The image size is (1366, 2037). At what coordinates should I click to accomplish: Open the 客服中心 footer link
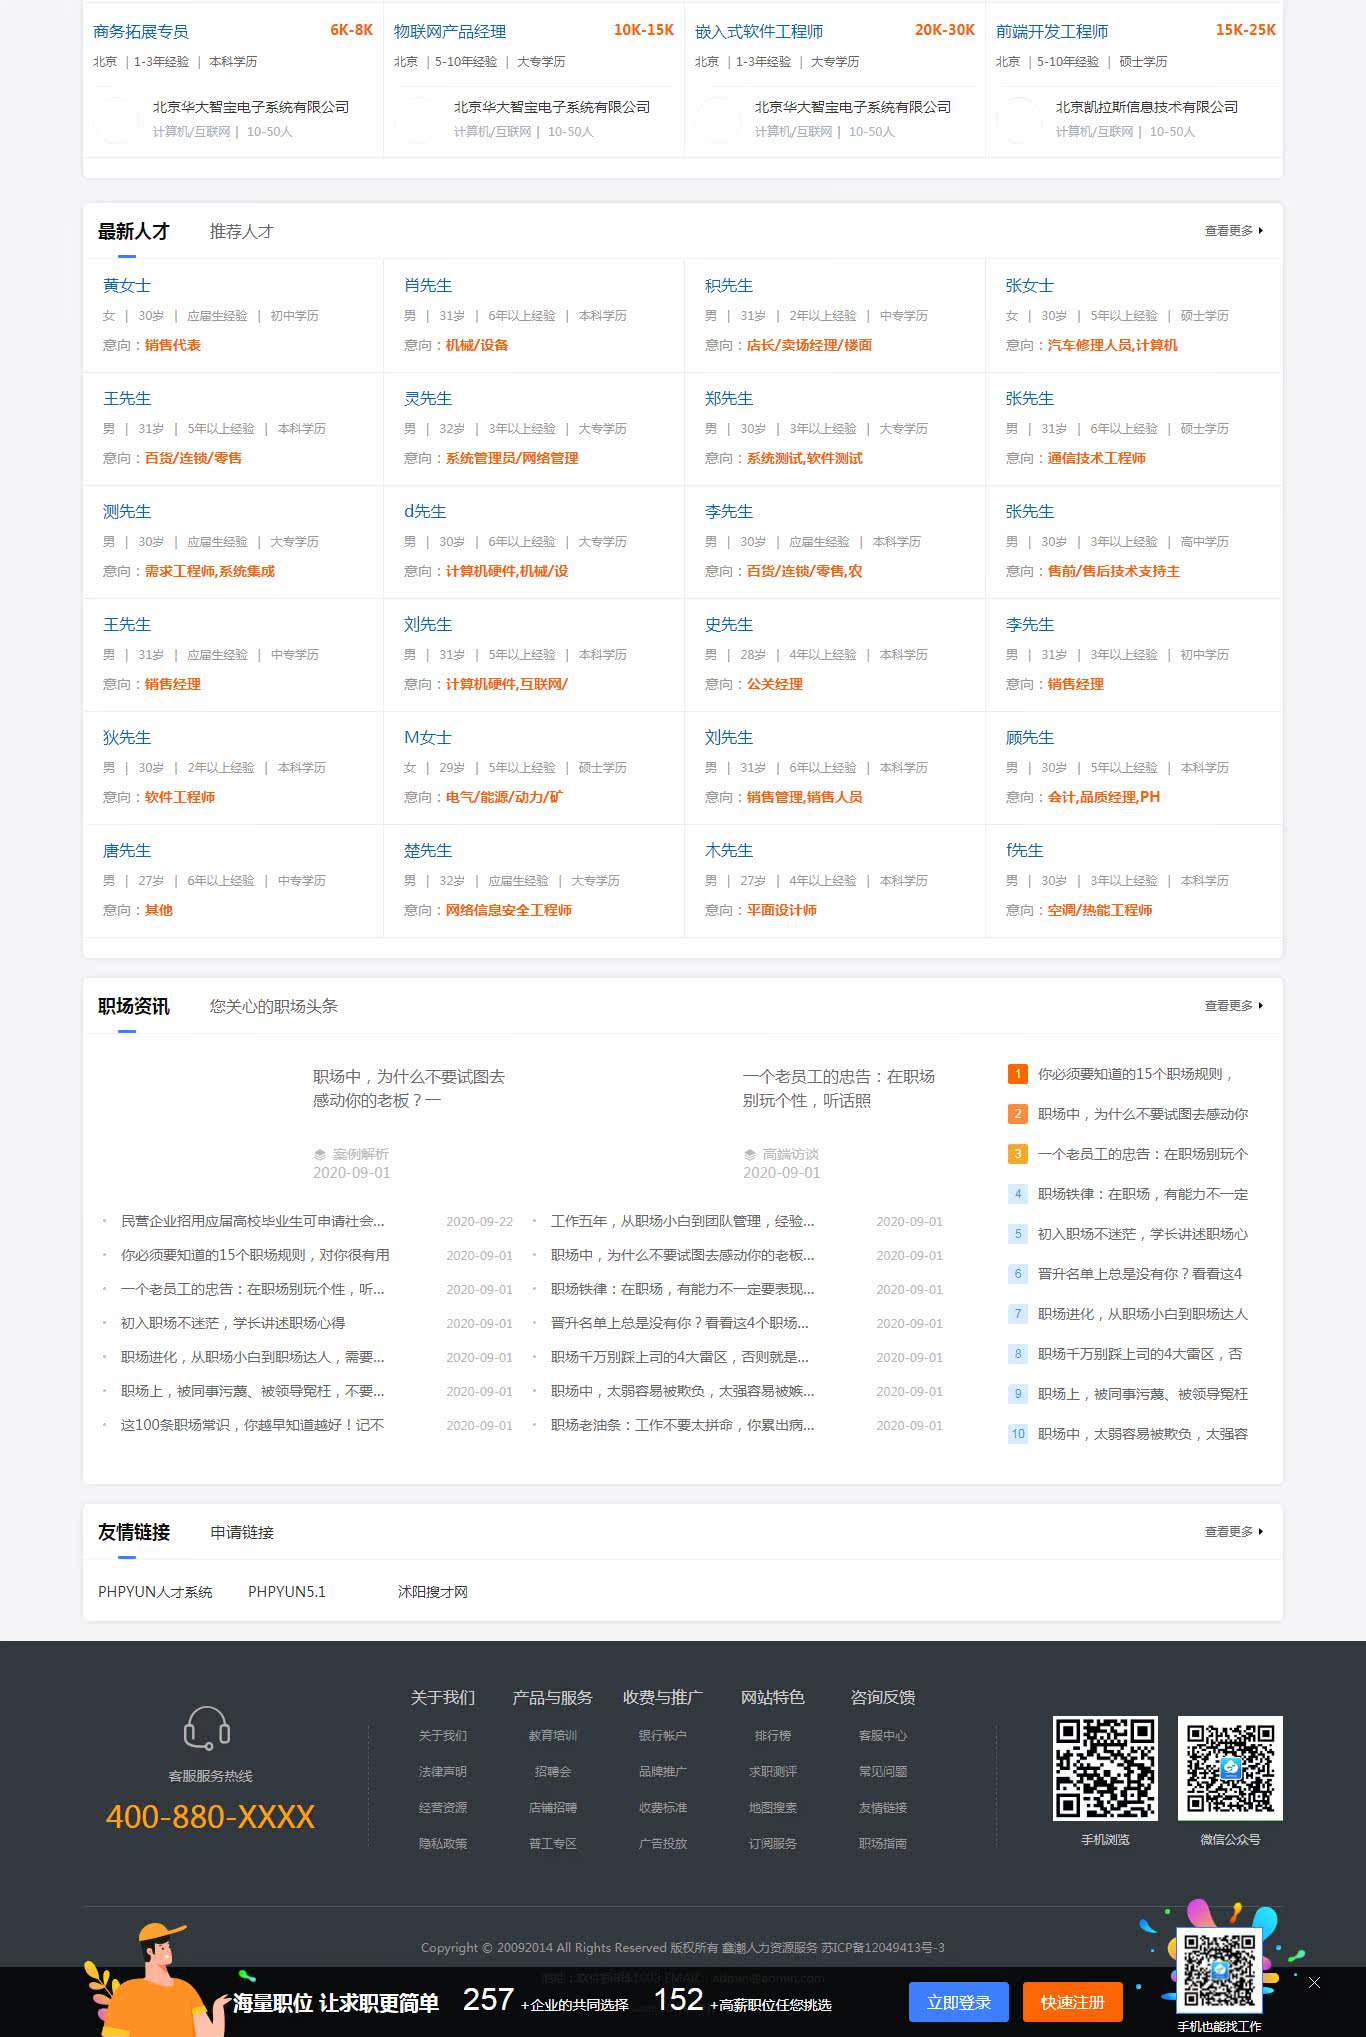point(883,1736)
